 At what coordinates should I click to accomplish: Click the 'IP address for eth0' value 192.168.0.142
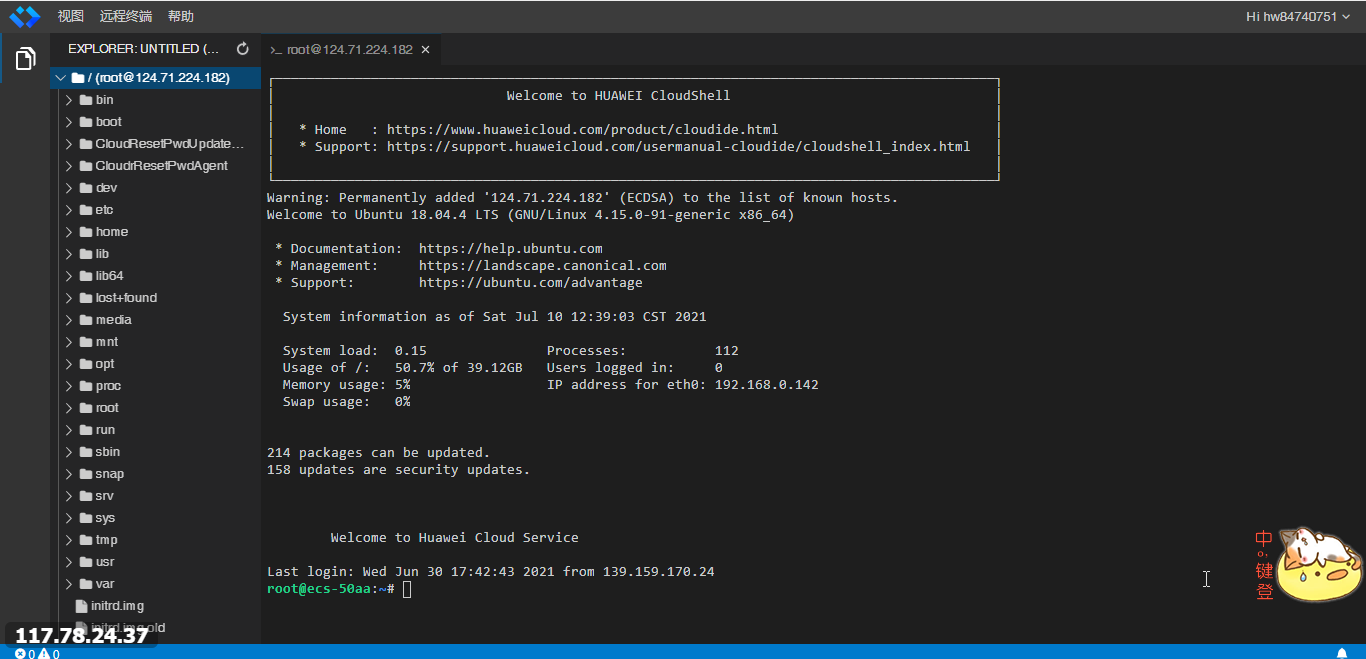(767, 384)
